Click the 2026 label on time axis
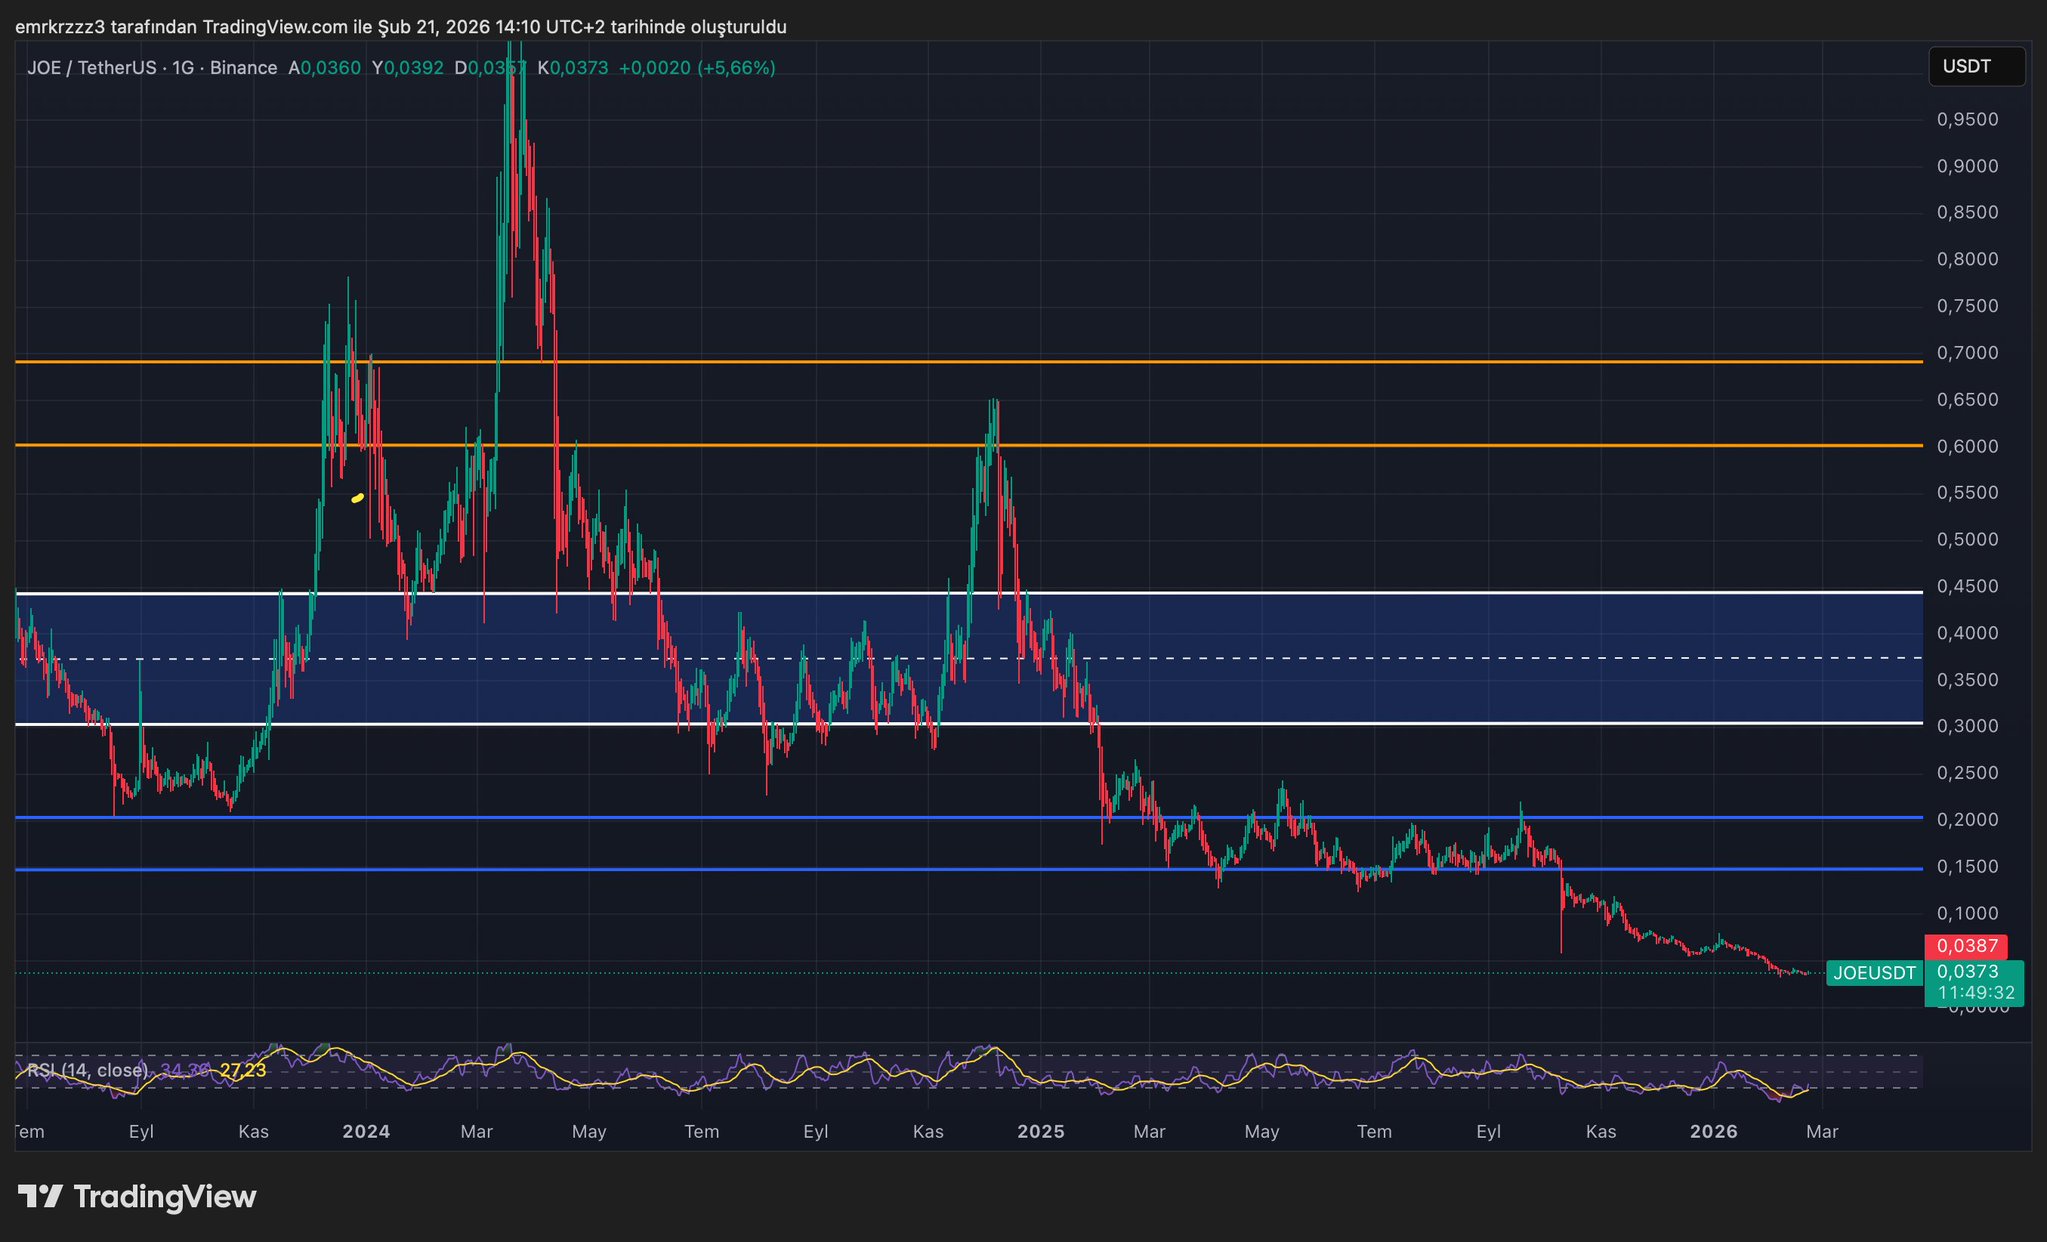 pyautogui.click(x=1713, y=1132)
